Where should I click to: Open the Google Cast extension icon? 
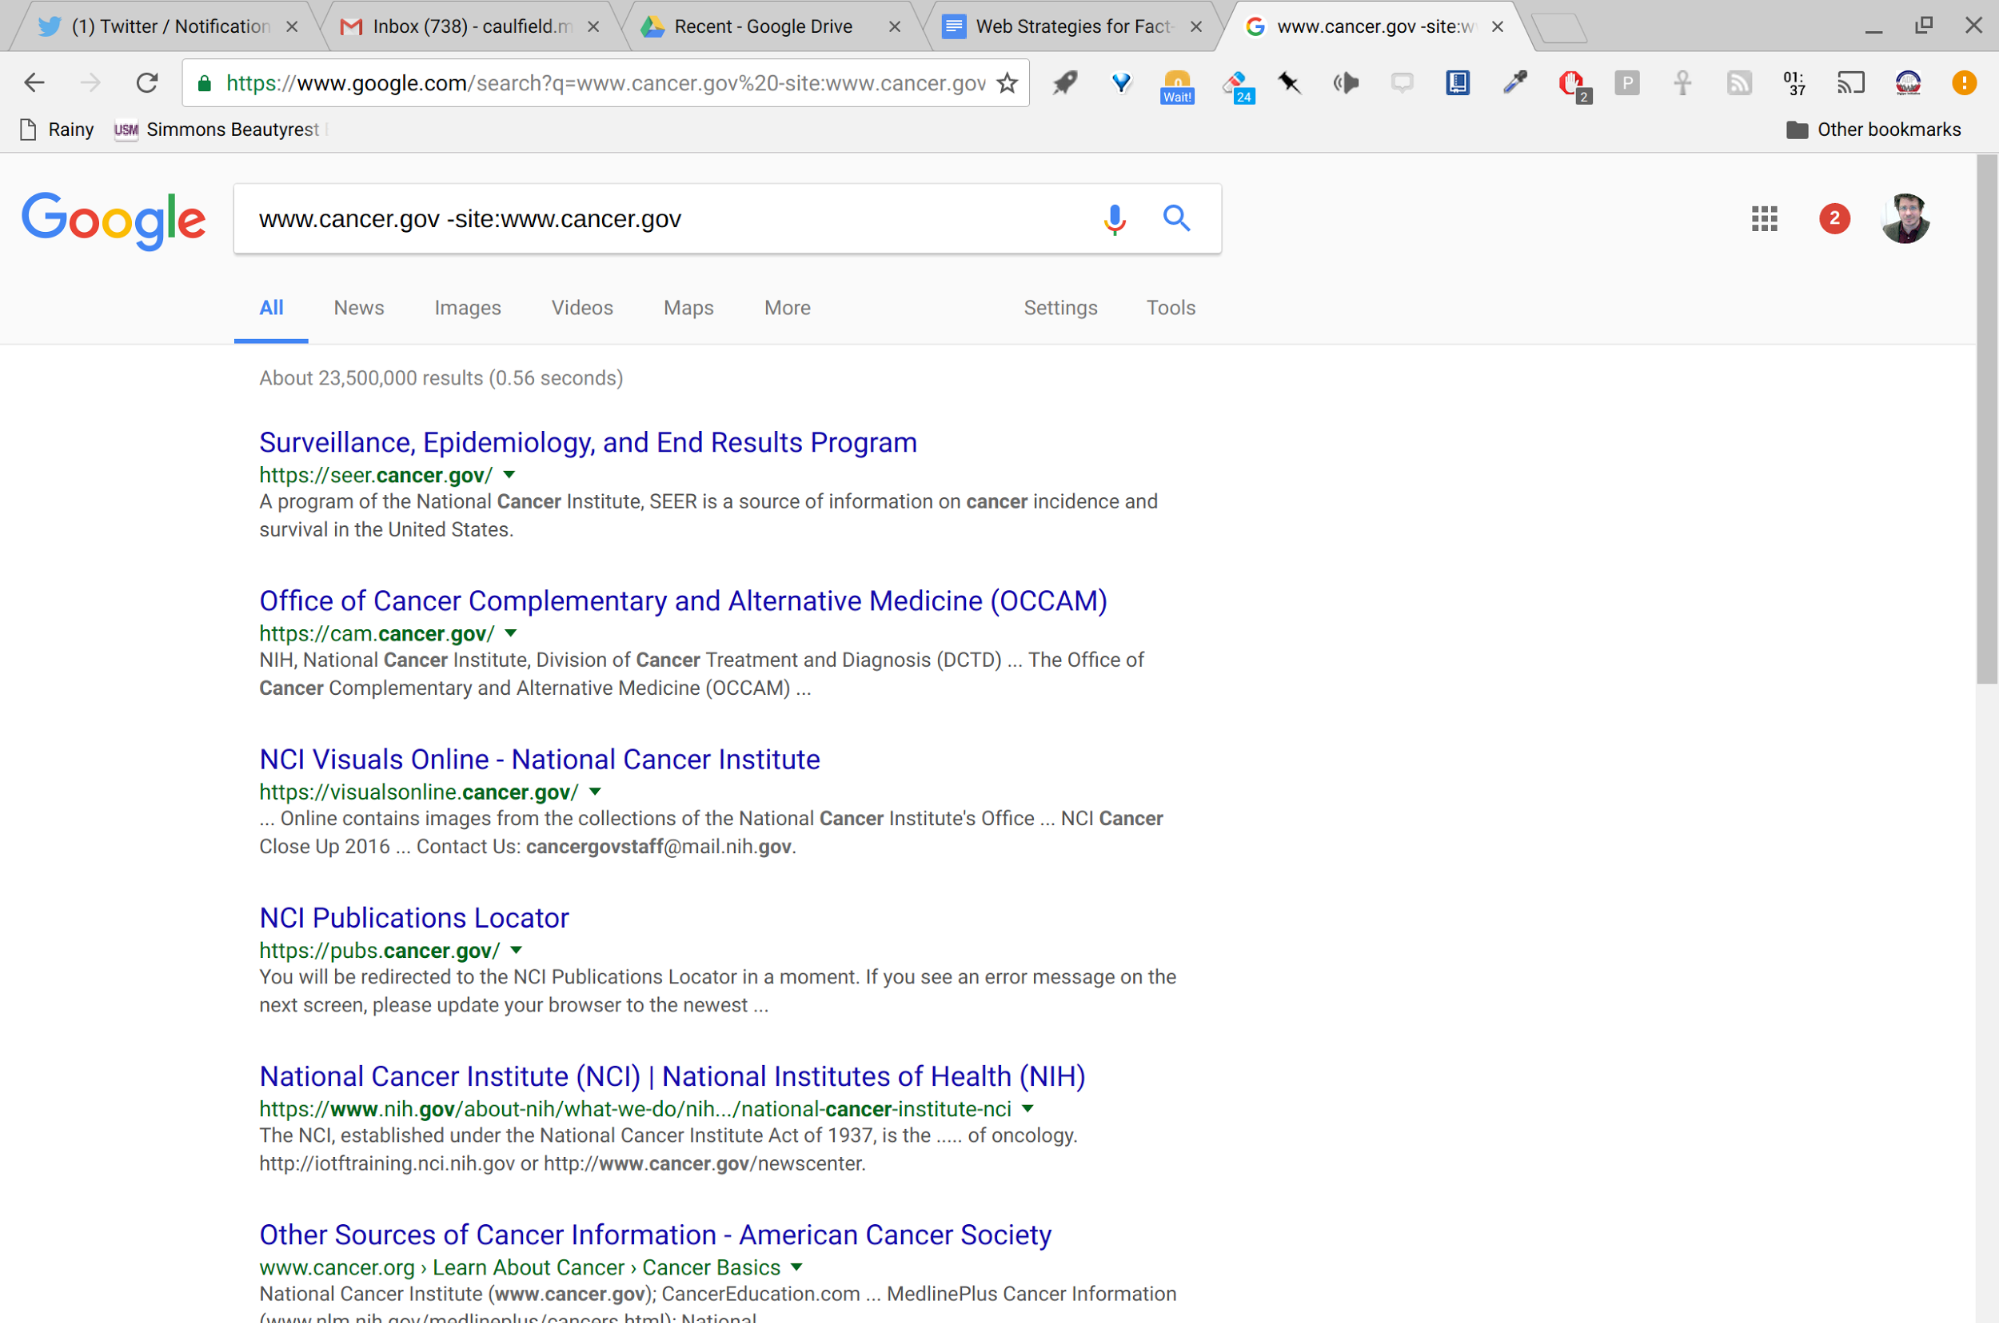pos(1851,83)
